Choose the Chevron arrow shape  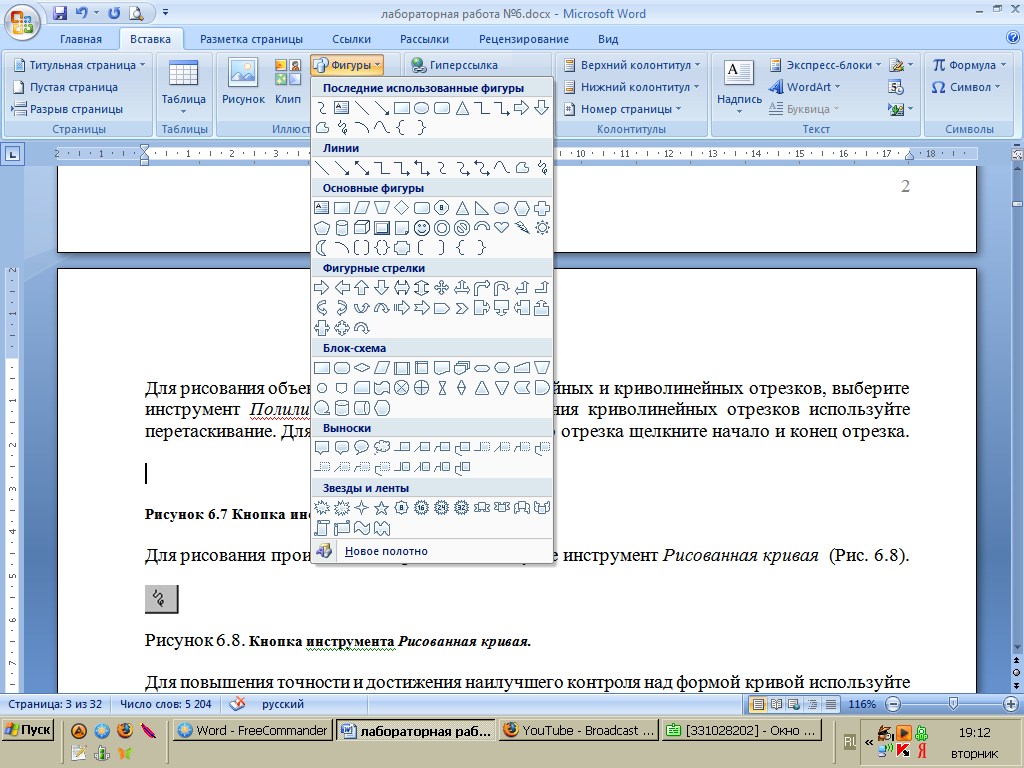pyautogui.click(x=462, y=308)
